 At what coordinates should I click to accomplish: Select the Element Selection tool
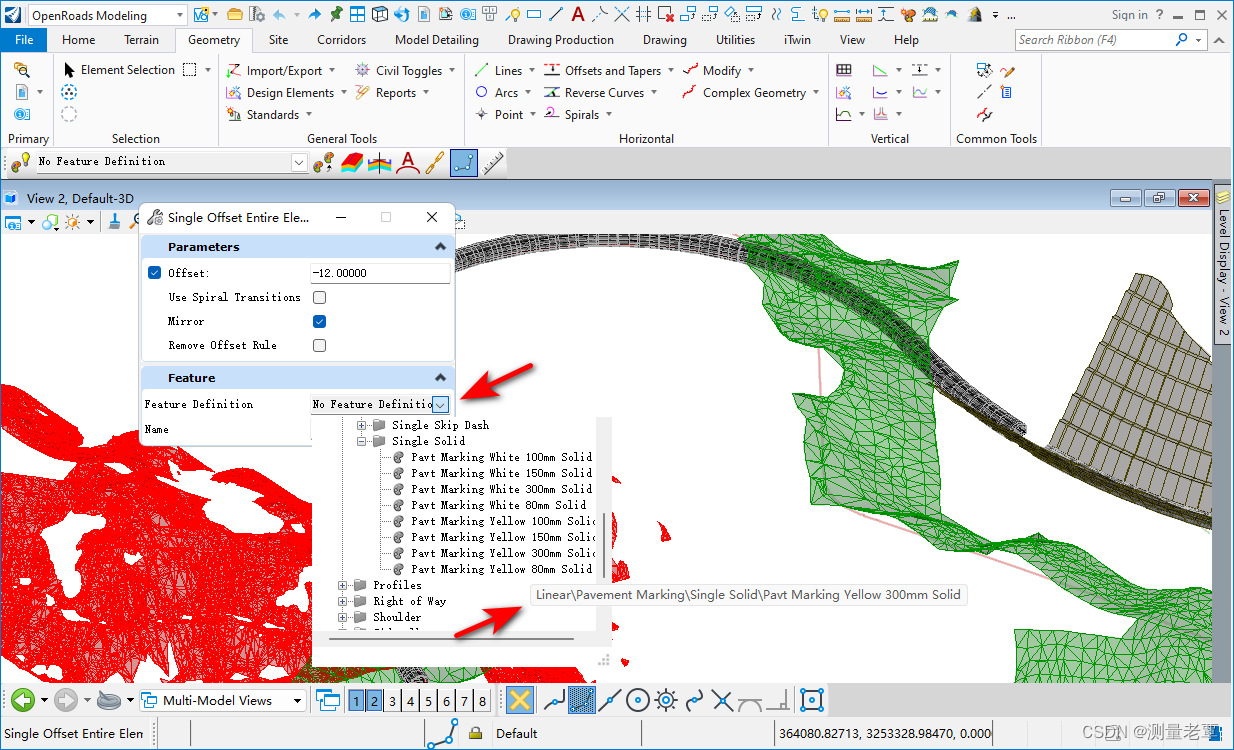pyautogui.click(x=119, y=70)
